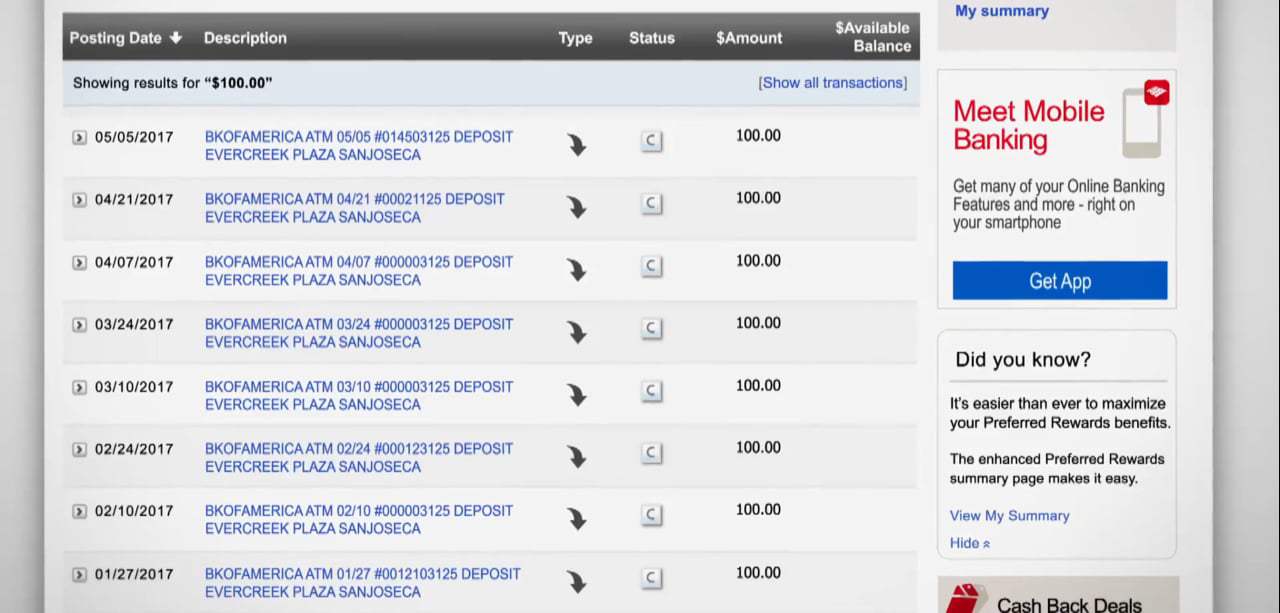Viewport: 1280px width, 613px height.
Task: Click deposit type arrow icon for 04/21/2017
Action: point(577,207)
